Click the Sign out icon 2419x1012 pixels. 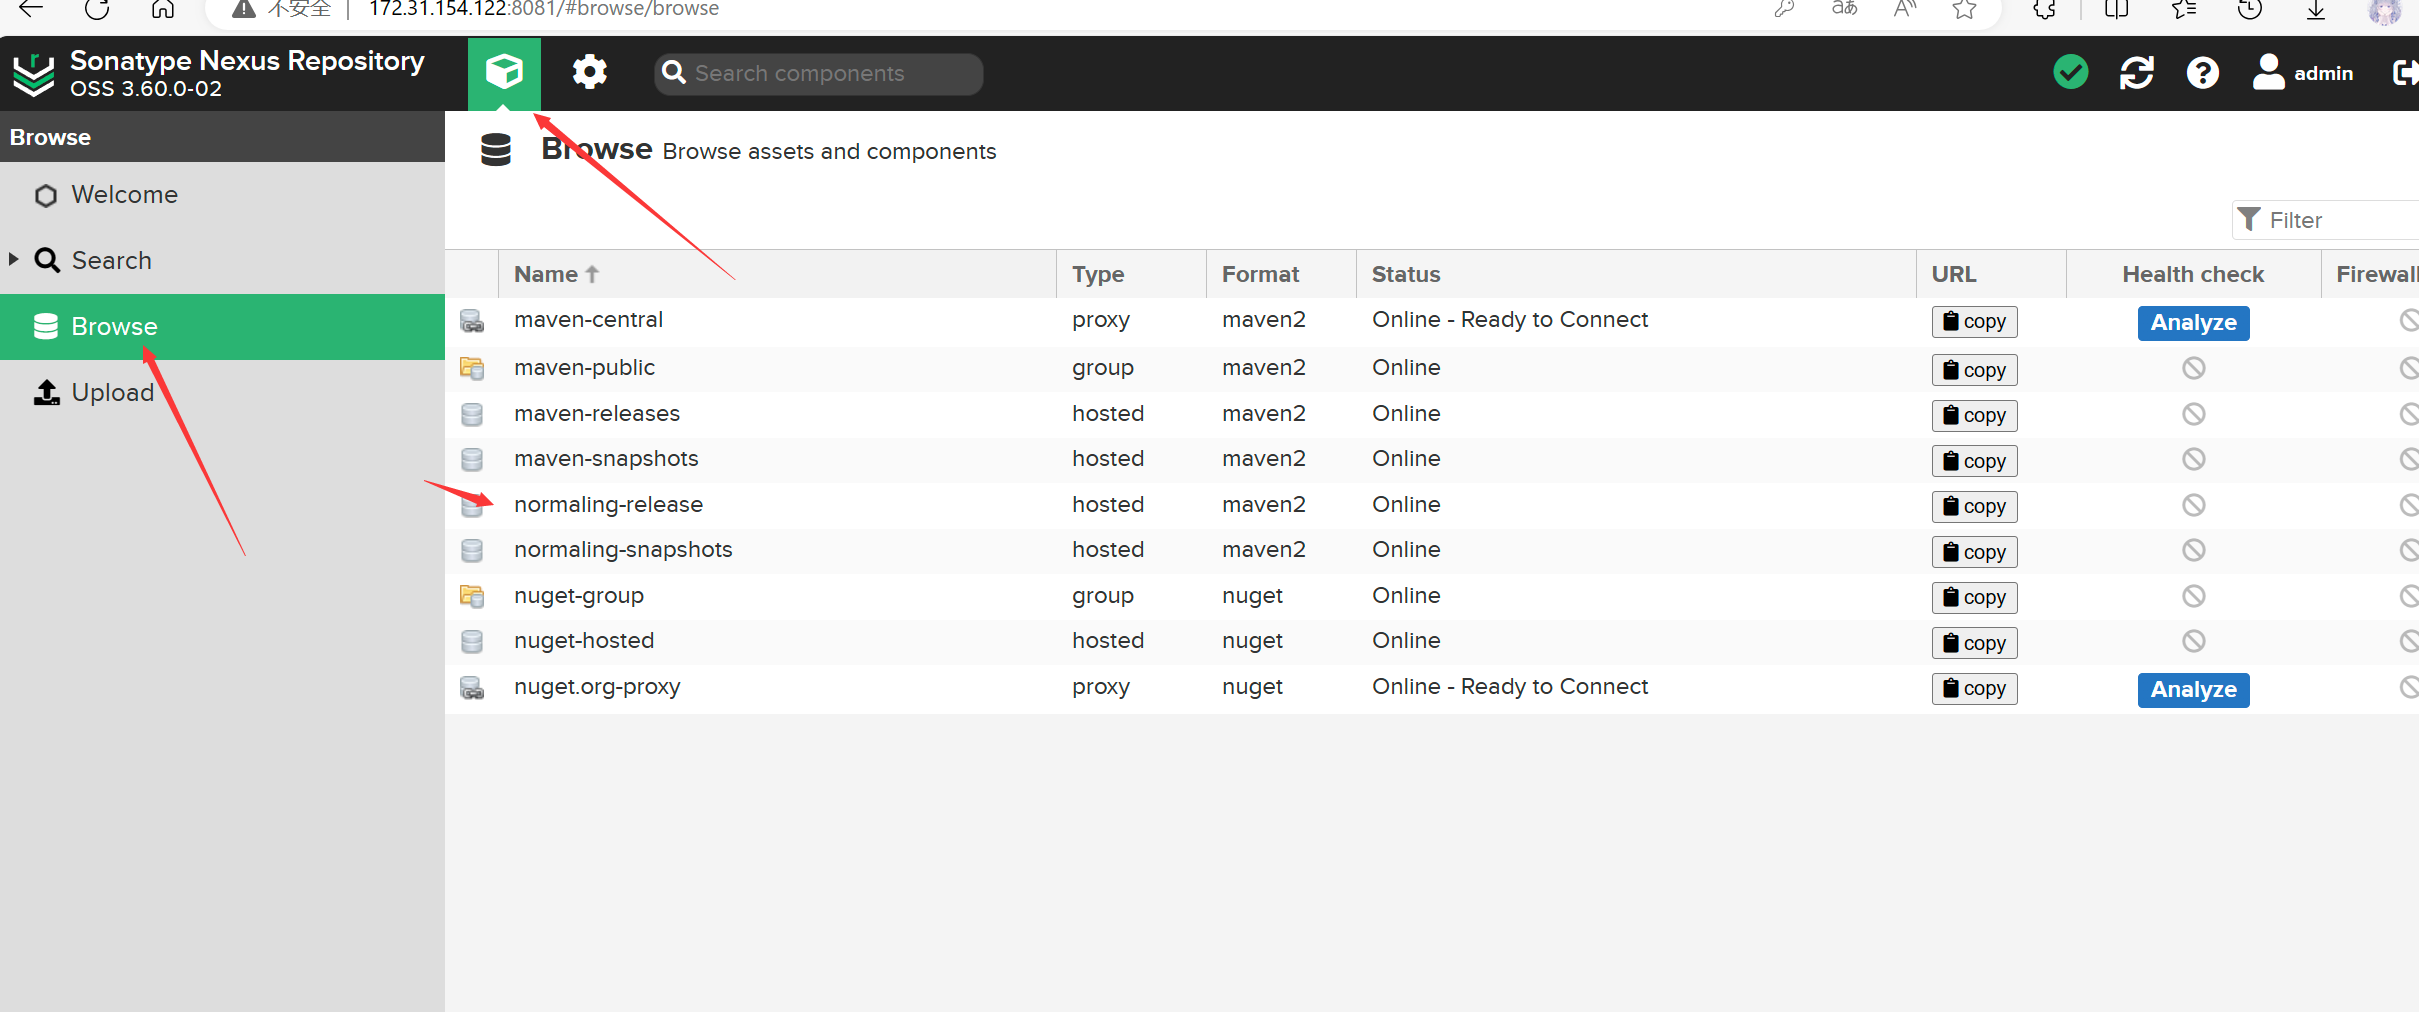2404,73
